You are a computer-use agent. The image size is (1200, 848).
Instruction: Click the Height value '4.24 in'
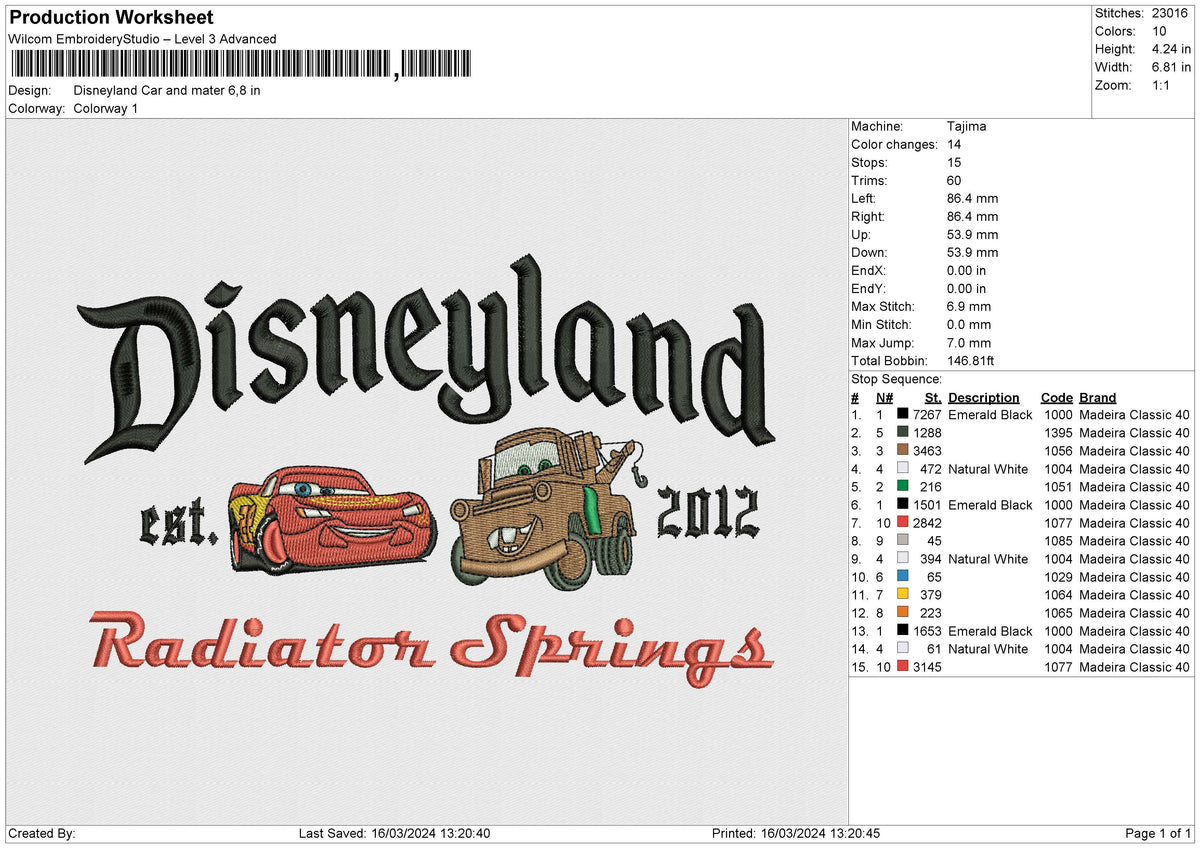click(1171, 49)
